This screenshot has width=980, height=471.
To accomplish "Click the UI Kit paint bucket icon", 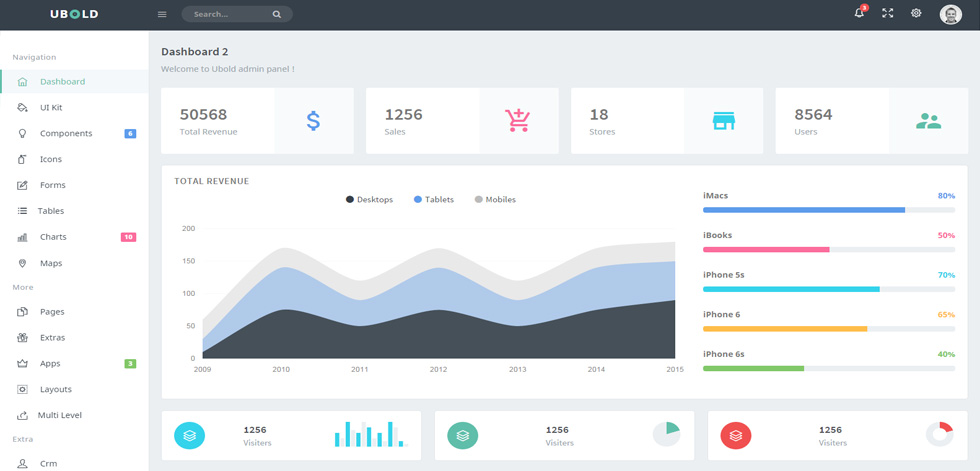I will pos(22,107).
